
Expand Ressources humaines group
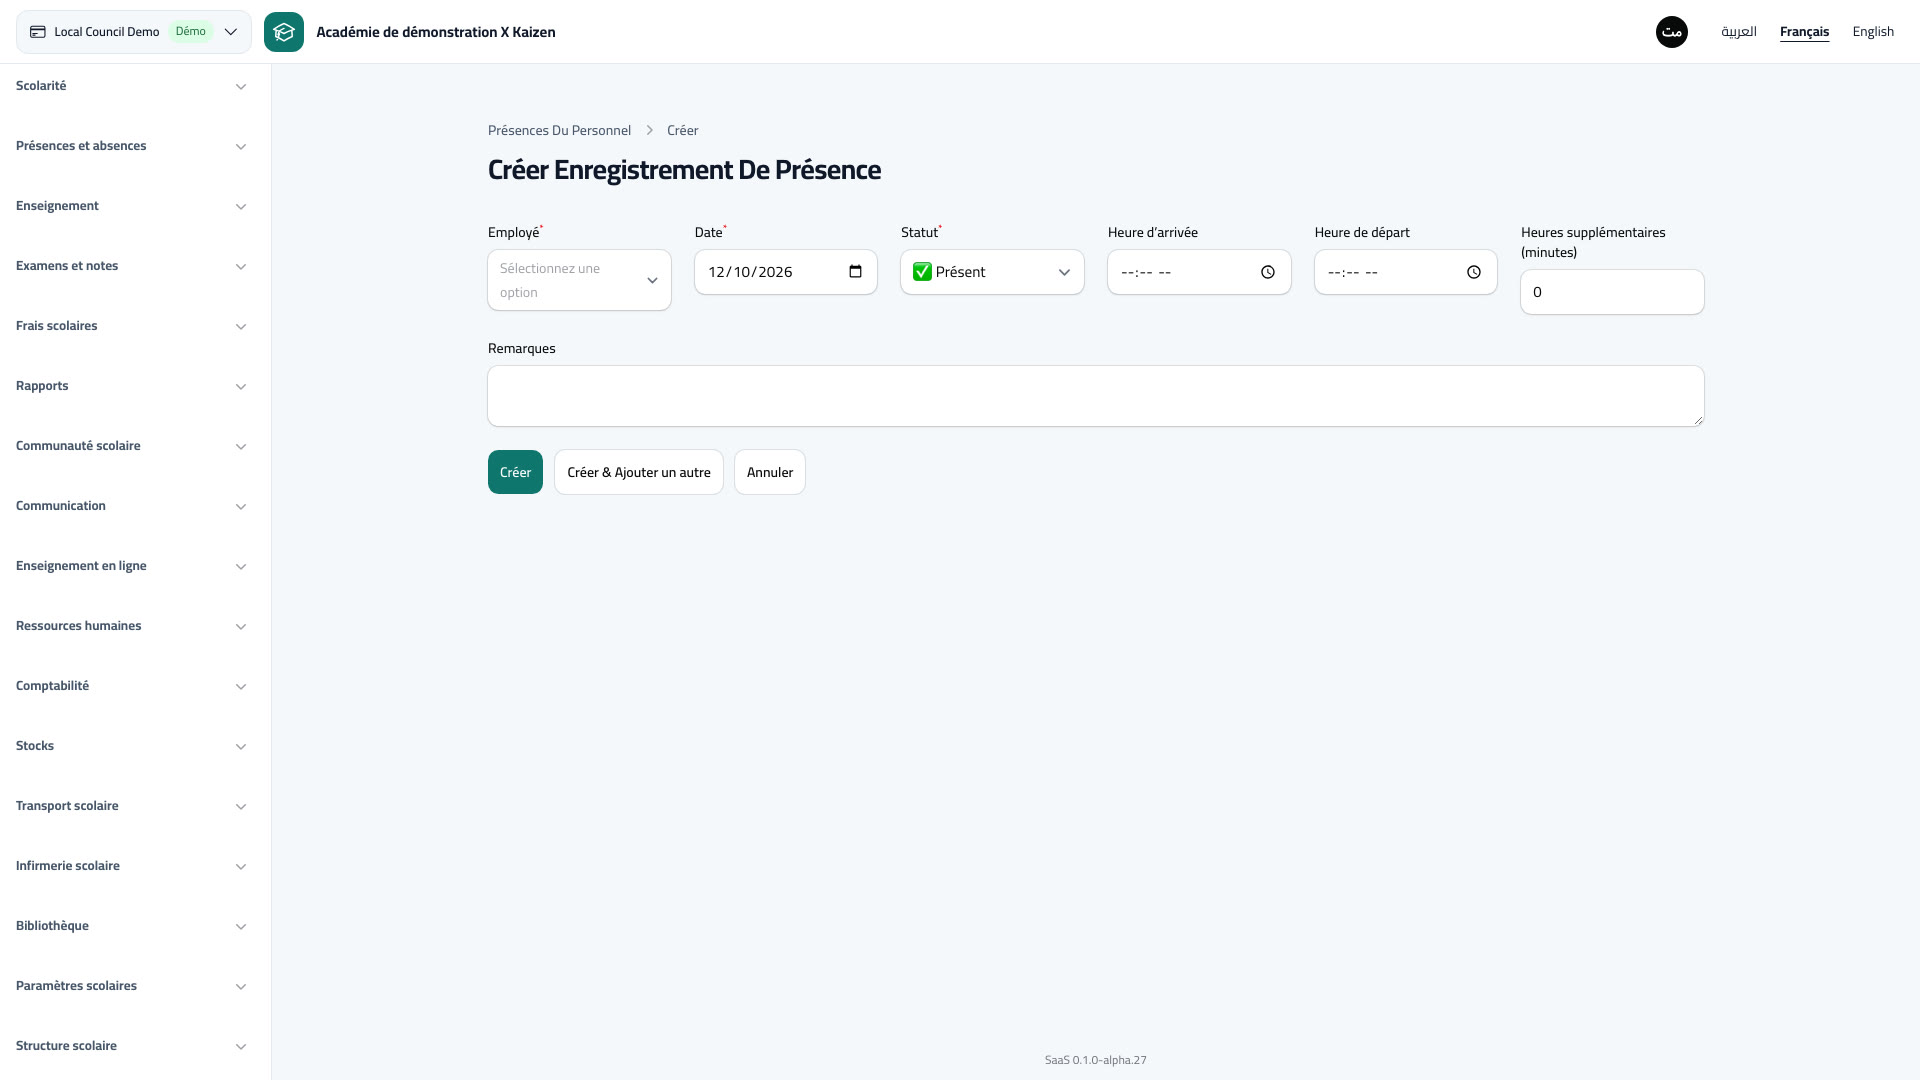(x=131, y=626)
